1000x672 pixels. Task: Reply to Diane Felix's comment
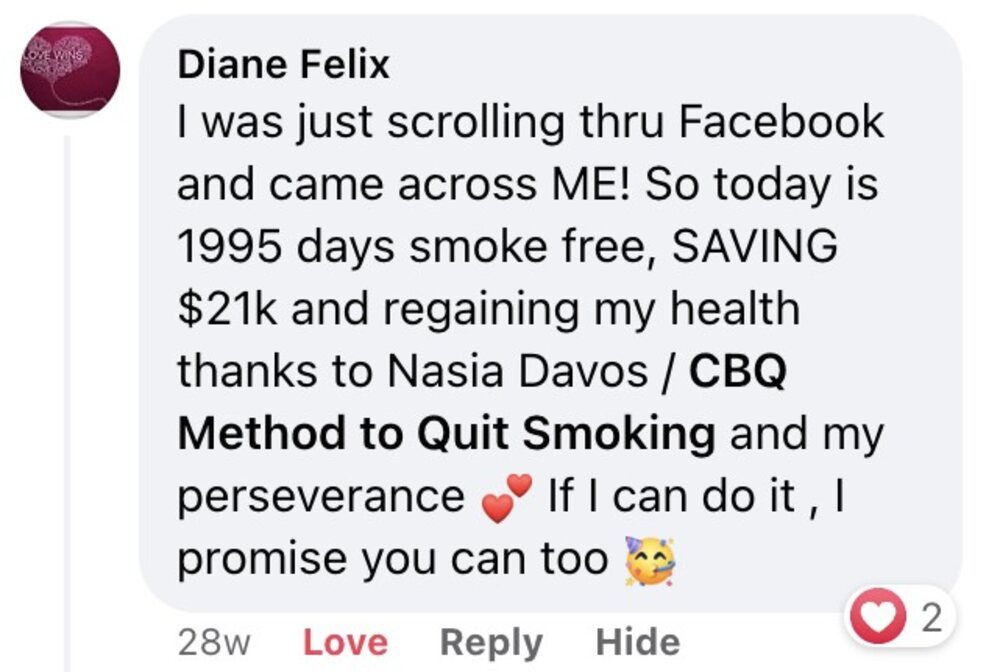491,642
